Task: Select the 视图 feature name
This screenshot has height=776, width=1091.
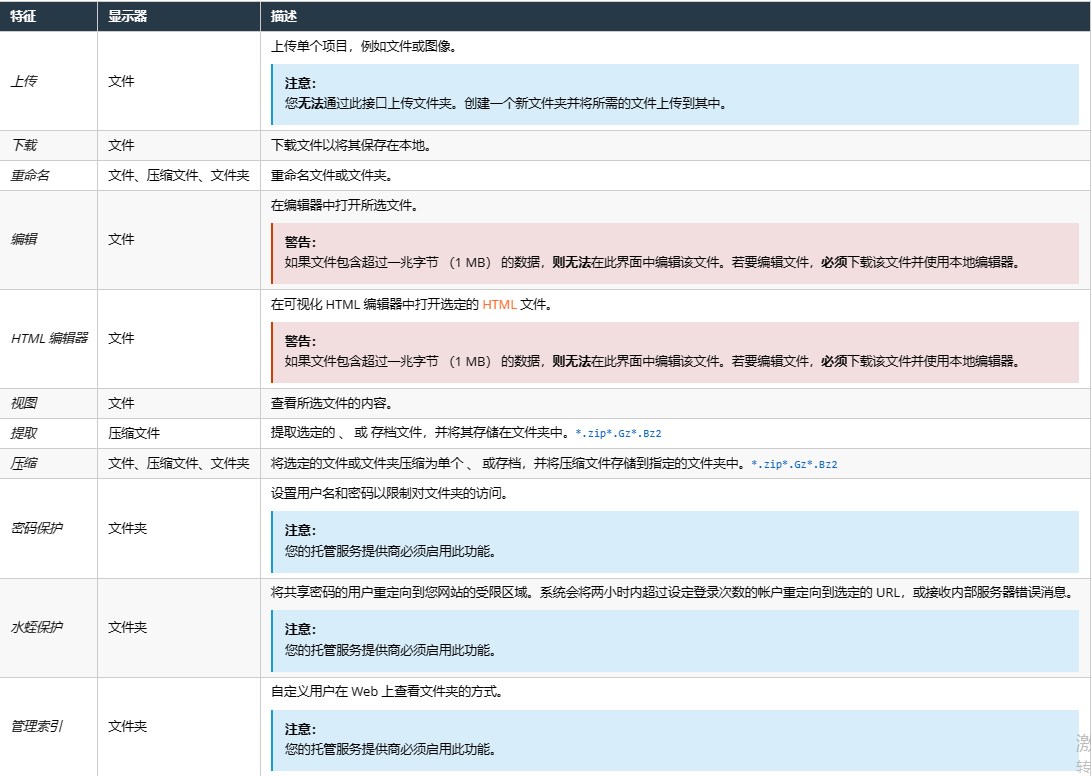Action: pos(24,403)
